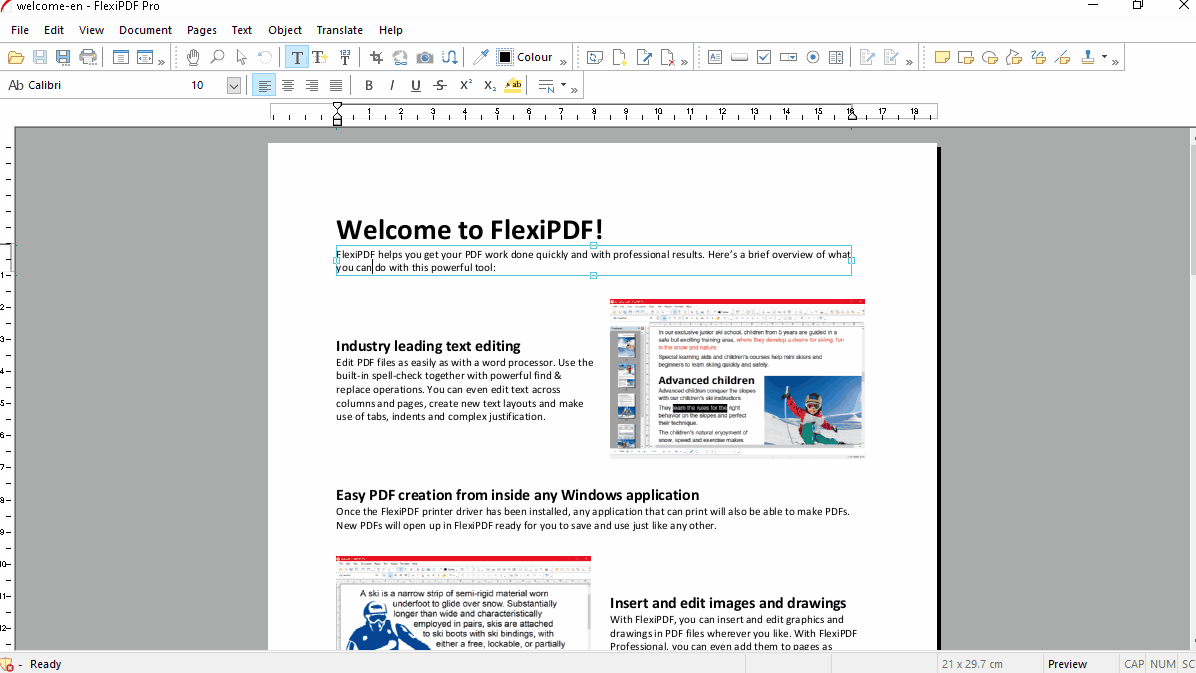Toggle left text alignment
This screenshot has width=1196, height=673.
[264, 85]
